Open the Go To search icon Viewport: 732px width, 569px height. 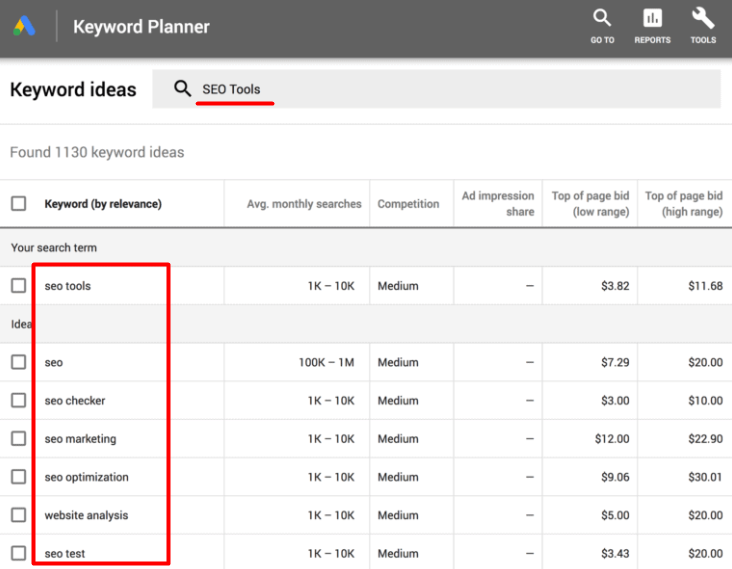pos(602,19)
